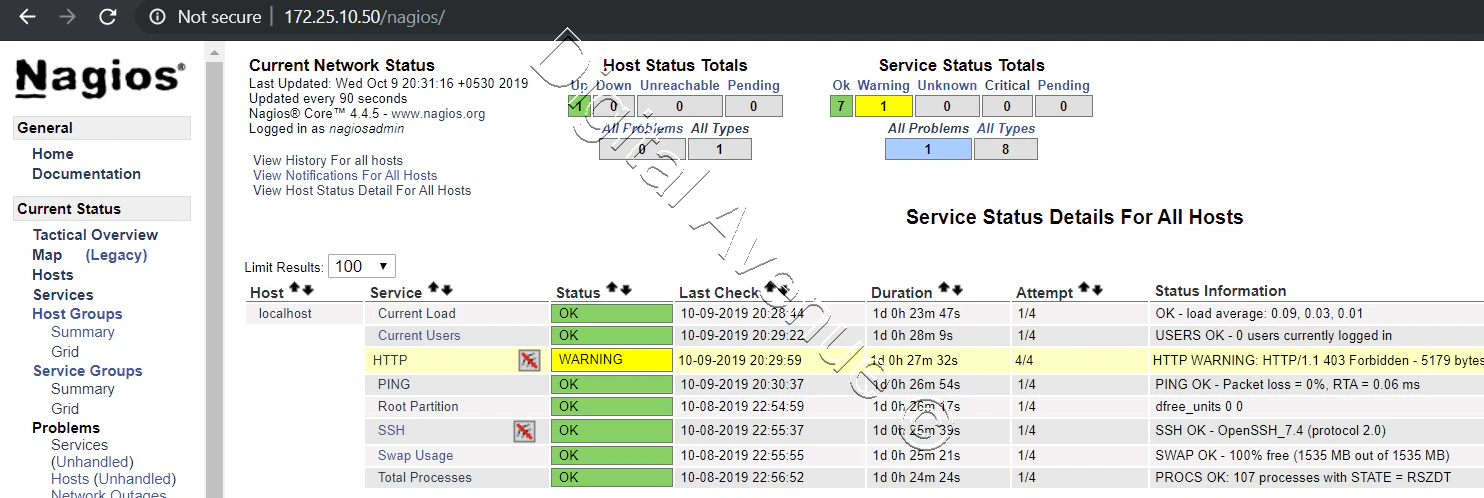Open Hosts under Current Status
This screenshot has width=1484, height=498.
(x=53, y=275)
